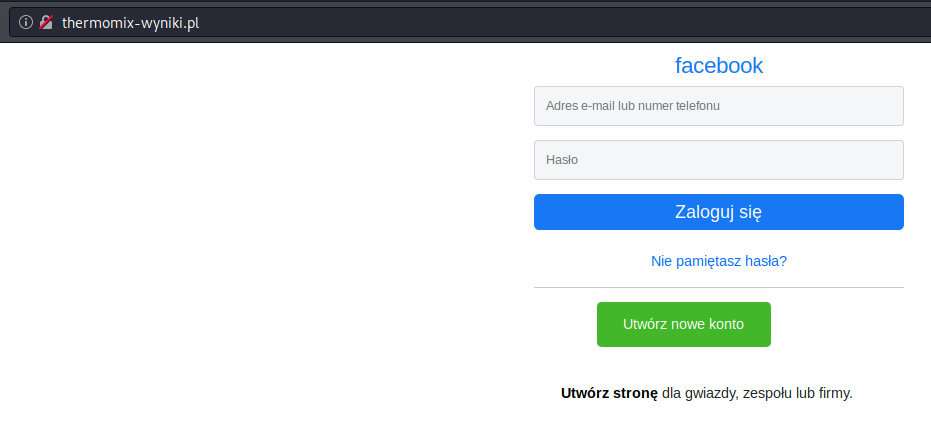Follow the bold 'Utwórz stronę' link
This screenshot has height=429, width=931.
pos(609,393)
